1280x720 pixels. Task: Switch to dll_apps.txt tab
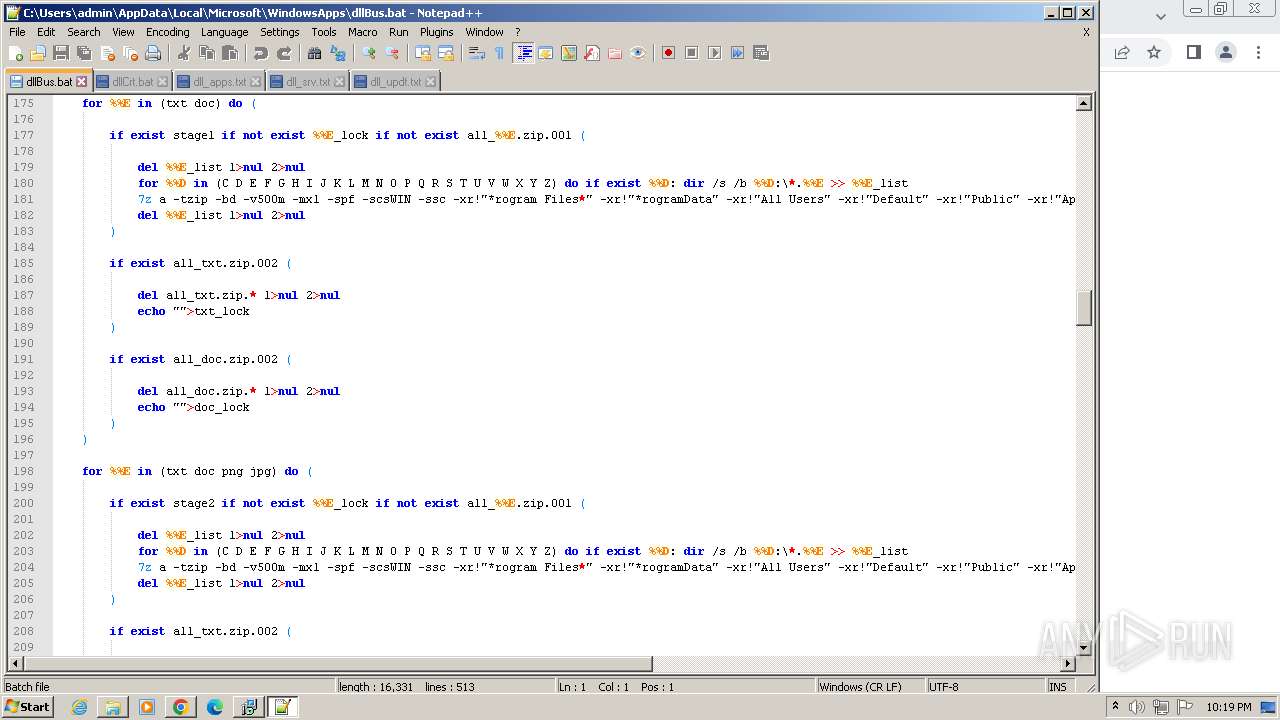(x=218, y=82)
